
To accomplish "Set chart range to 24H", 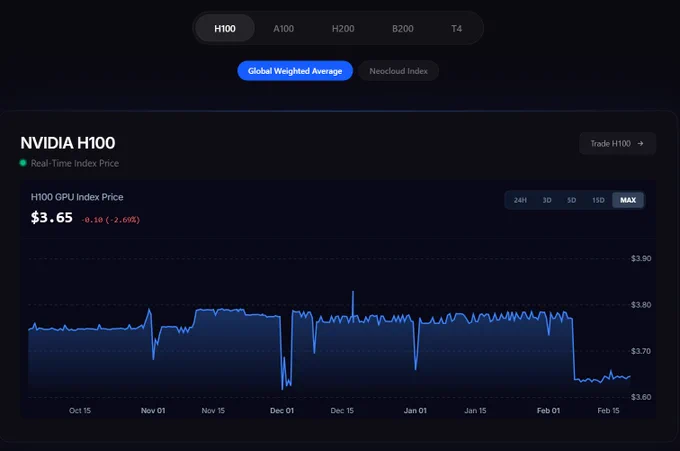I will pyautogui.click(x=520, y=200).
